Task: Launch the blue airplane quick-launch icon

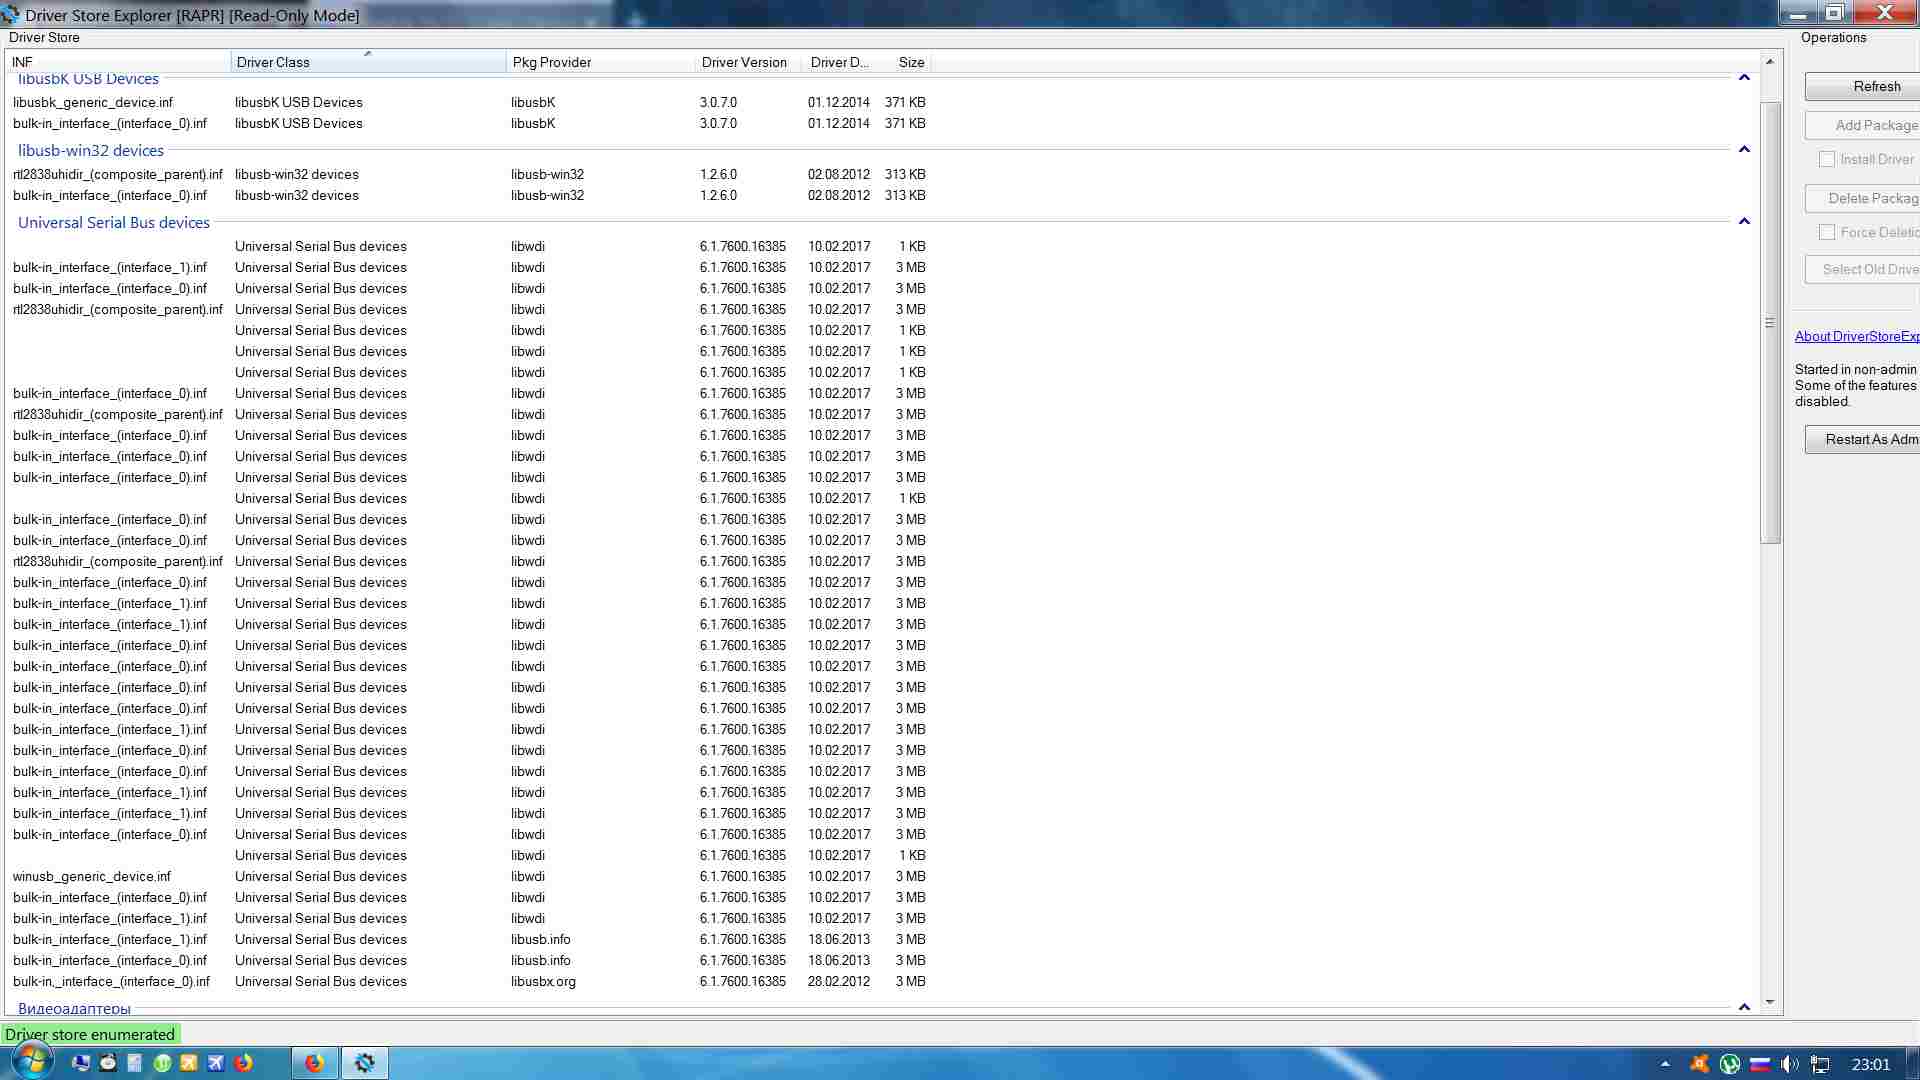Action: click(x=215, y=1063)
